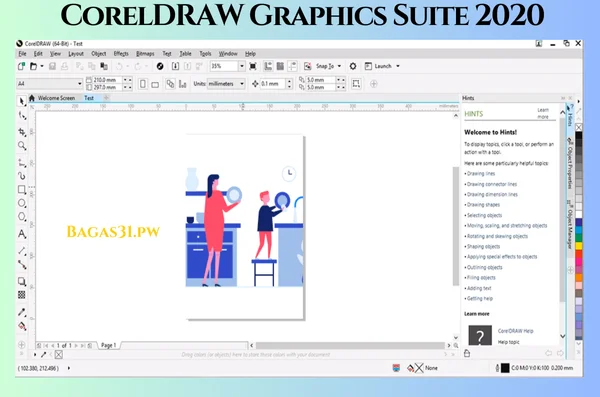Pick the black swatch in color palette

pos(579,136)
